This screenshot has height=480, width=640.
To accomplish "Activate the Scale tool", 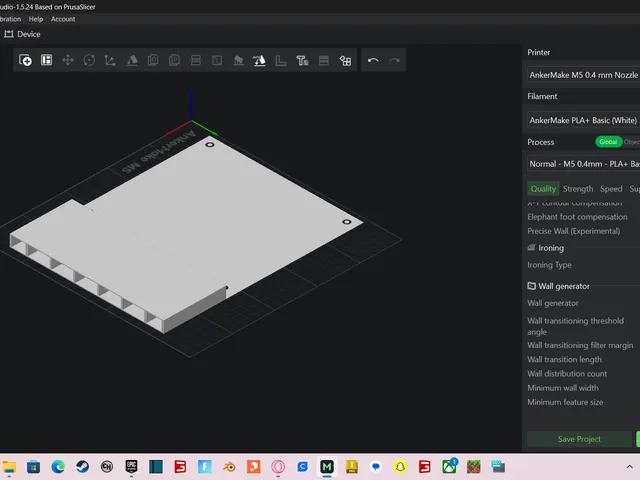I will point(110,60).
